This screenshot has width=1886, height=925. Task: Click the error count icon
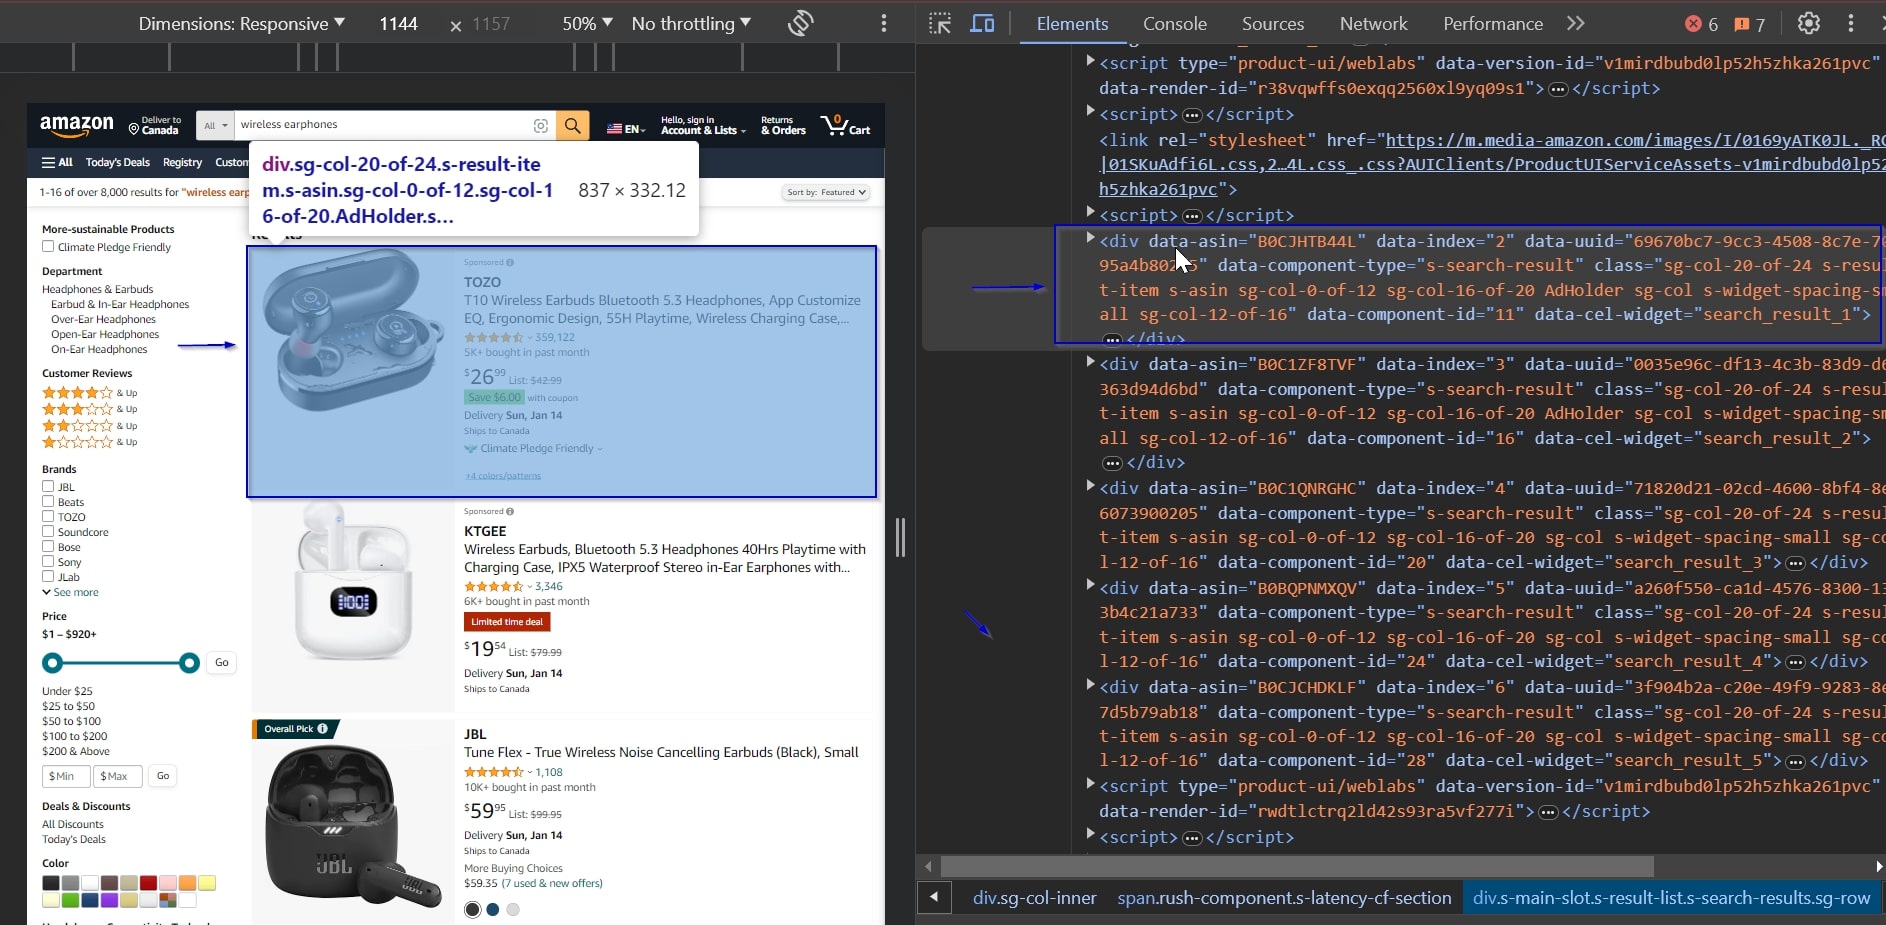1693,24
